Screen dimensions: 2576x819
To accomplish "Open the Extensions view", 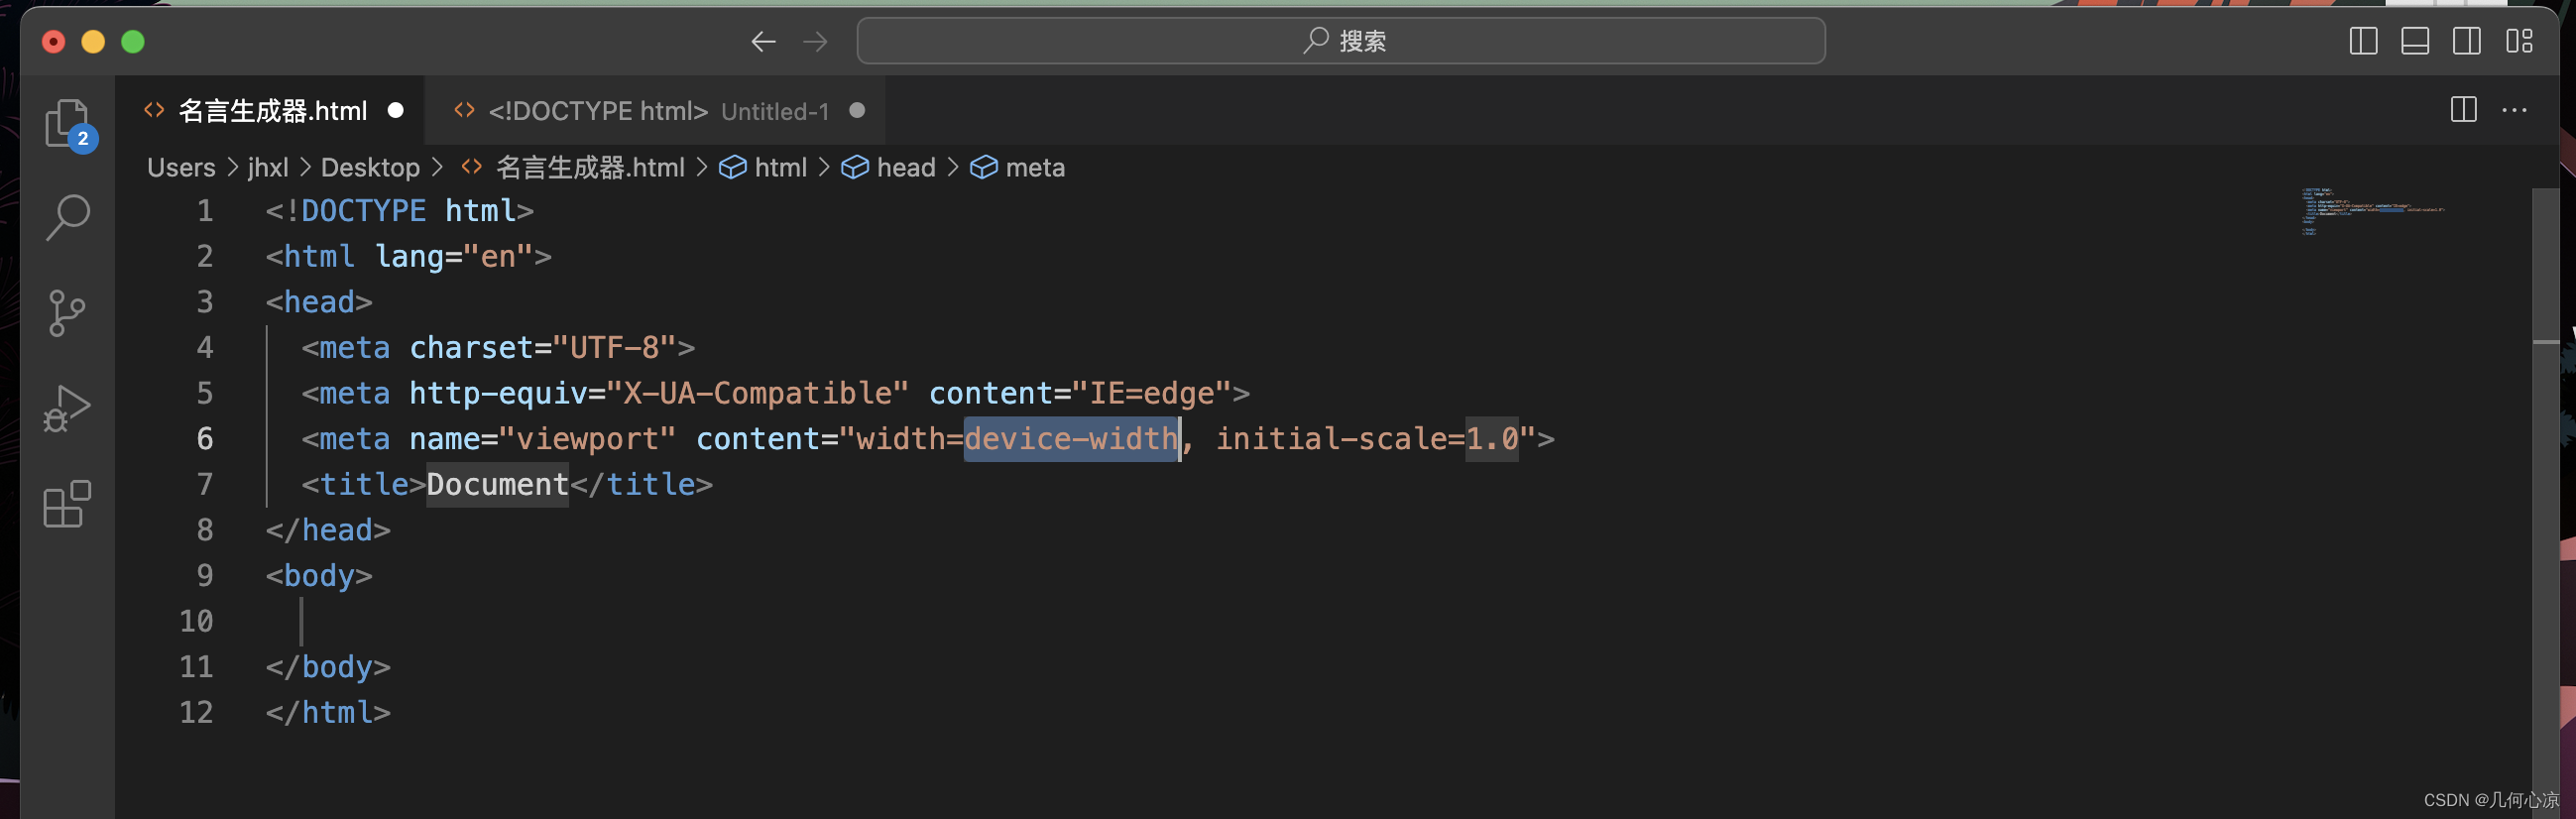I will [x=68, y=503].
